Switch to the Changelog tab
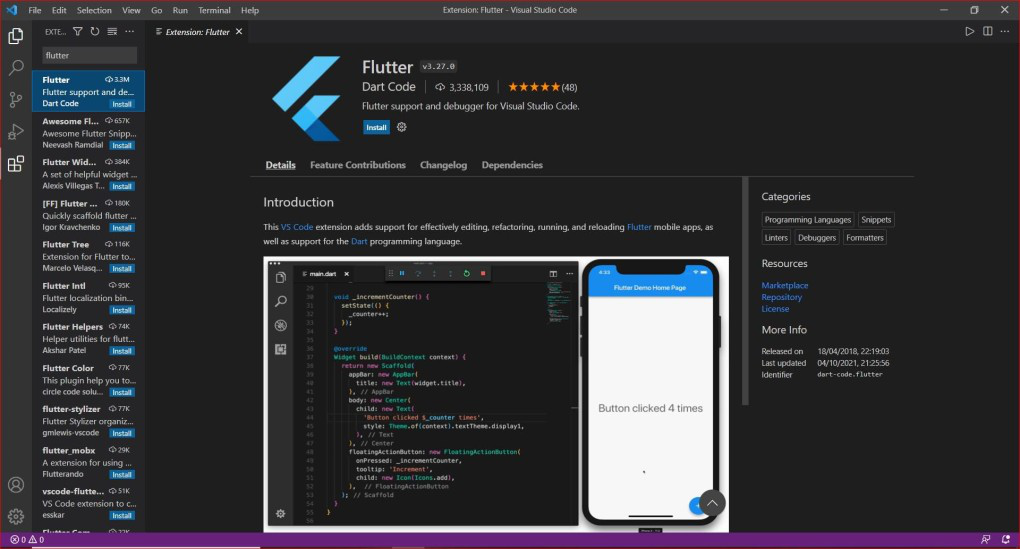This screenshot has height=549, width=1020. [x=444, y=165]
